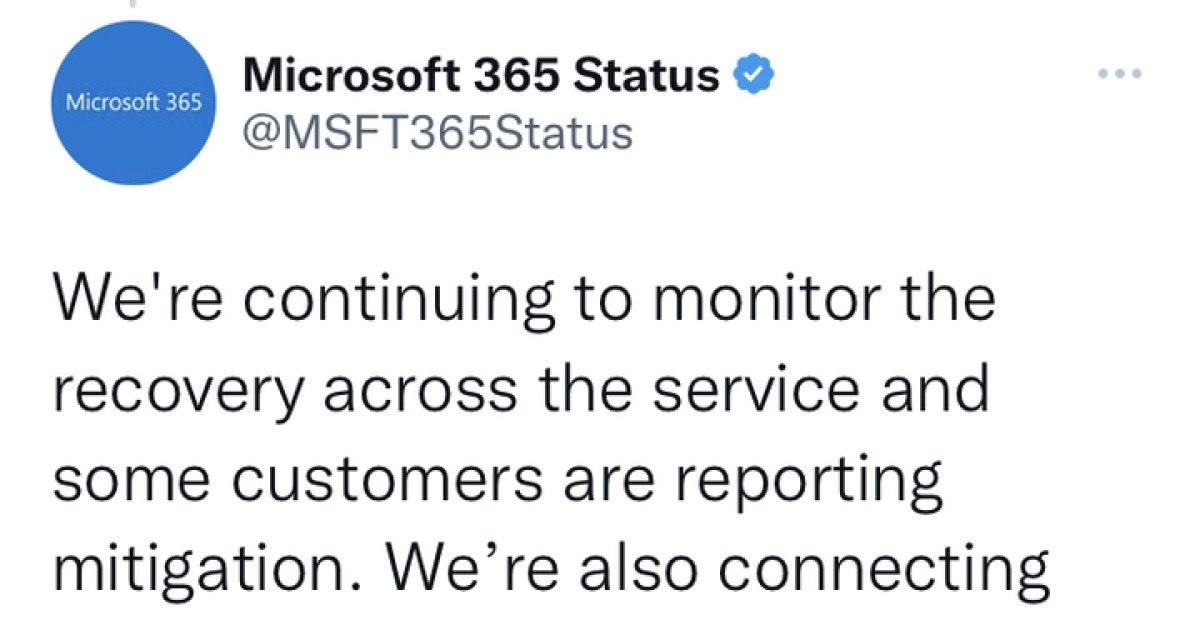Click the verification tick beside Microsoft 365 Status
Image resolution: width=1200 pixels, height=630 pixels.
[753, 73]
